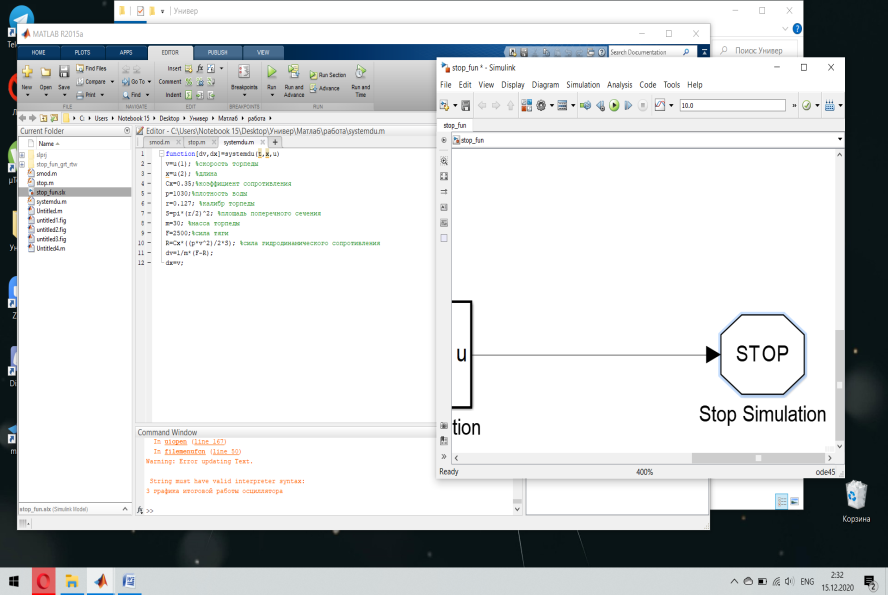The image size is (888, 595).
Task: Switch to the PUBLISH ribbon tab
Action: coord(217,51)
